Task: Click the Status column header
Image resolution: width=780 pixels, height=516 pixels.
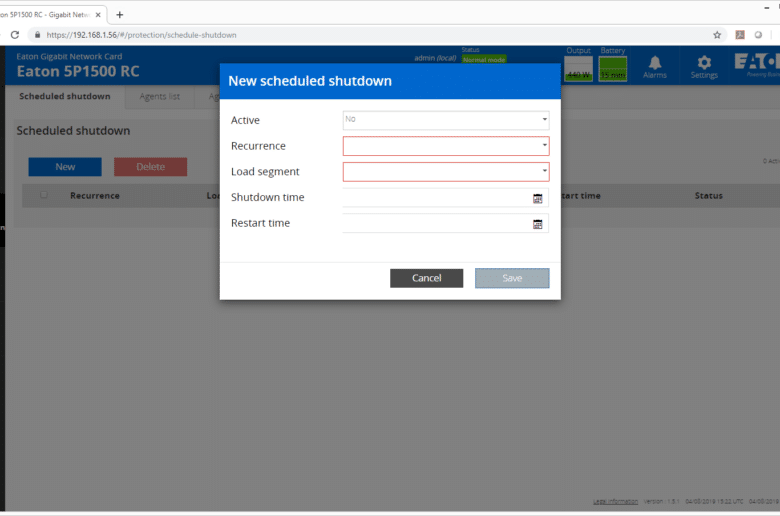Action: click(708, 196)
